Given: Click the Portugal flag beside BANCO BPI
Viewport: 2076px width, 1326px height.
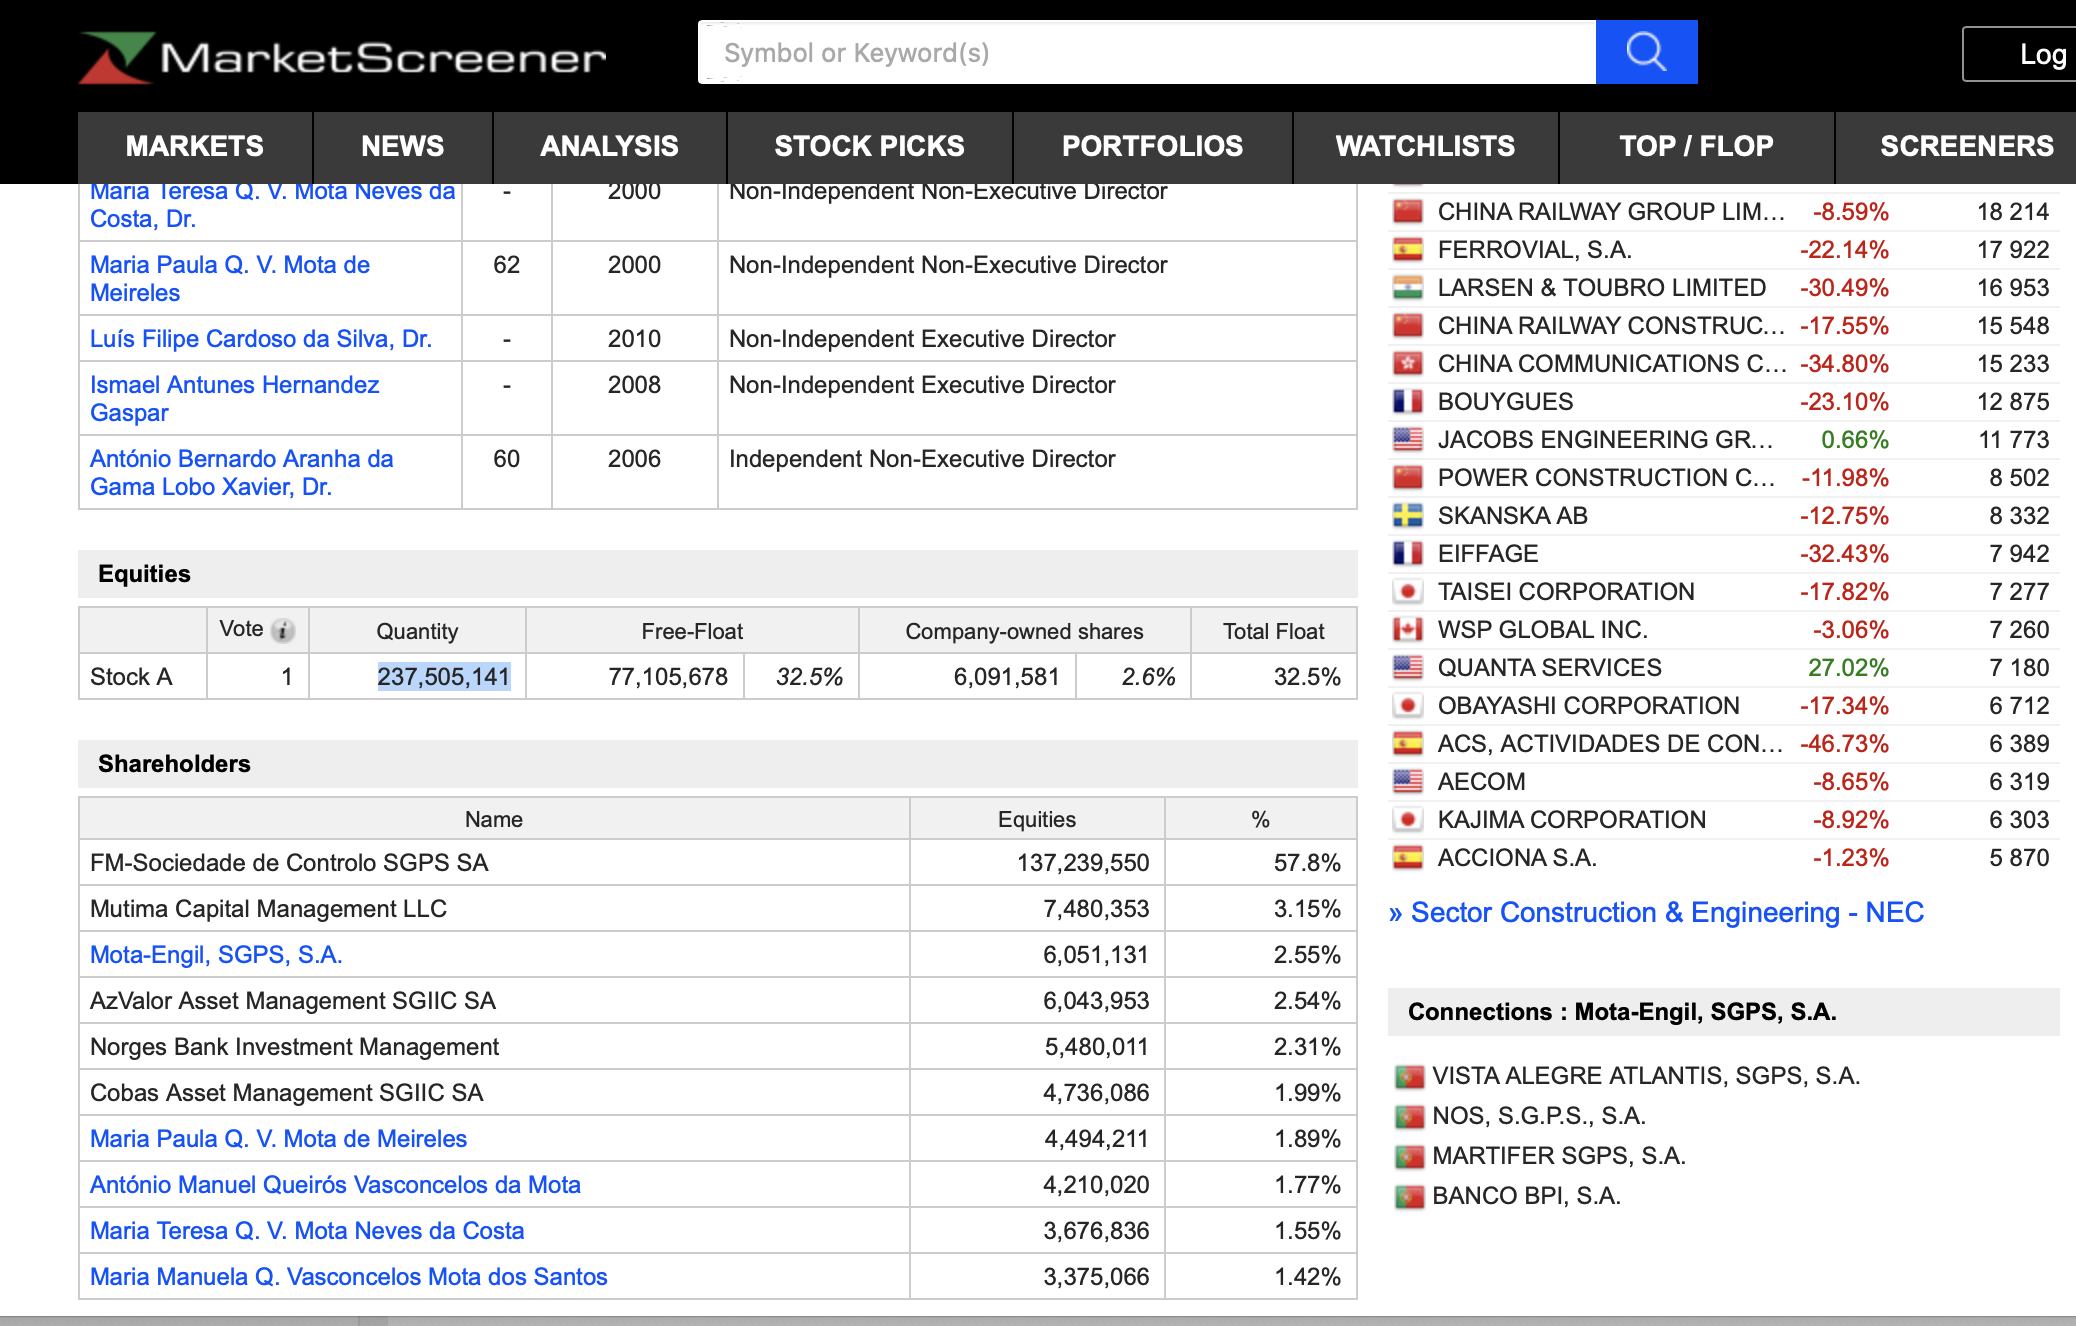Looking at the screenshot, I should pyautogui.click(x=1409, y=1196).
